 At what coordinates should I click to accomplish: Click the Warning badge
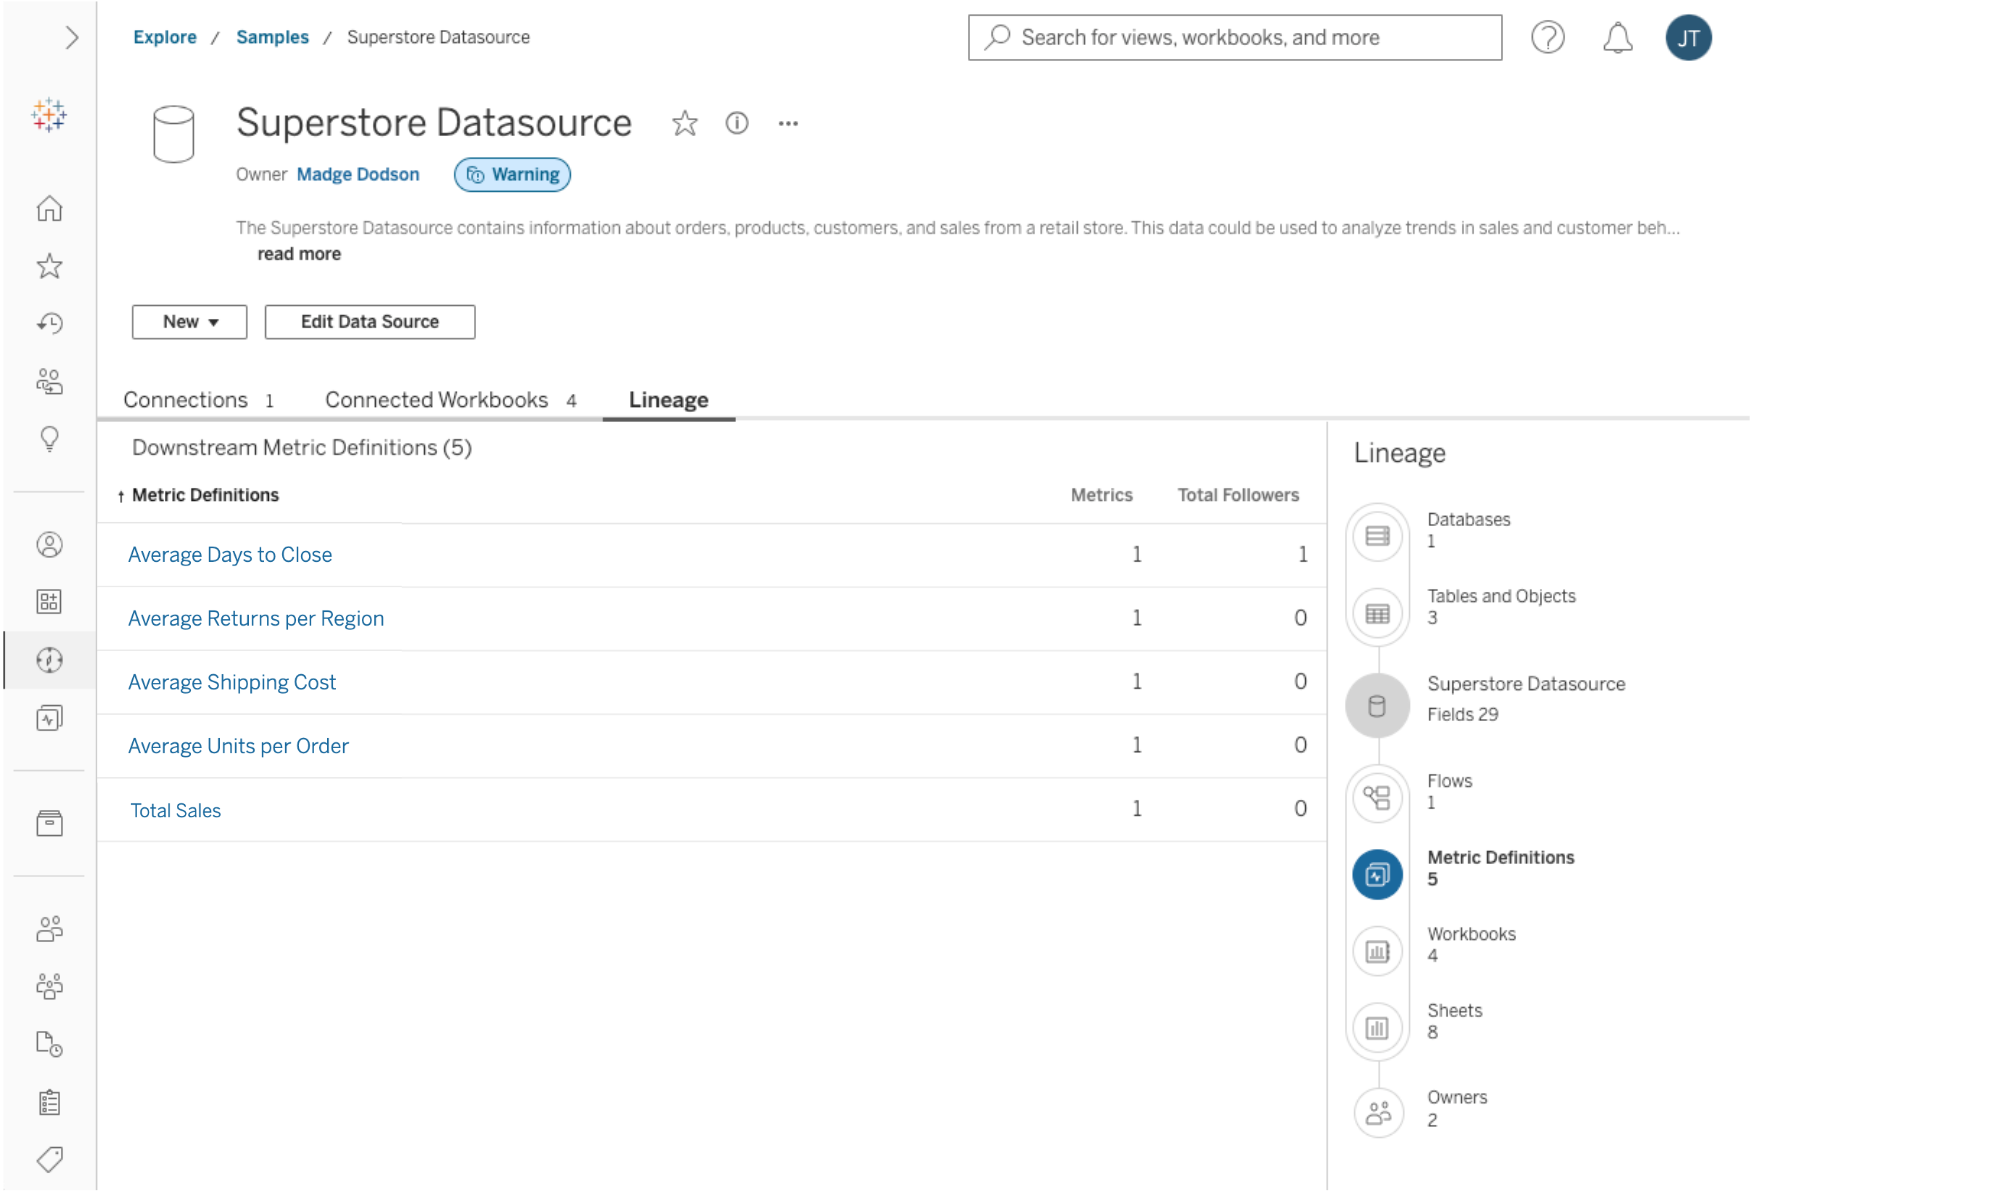click(x=513, y=175)
